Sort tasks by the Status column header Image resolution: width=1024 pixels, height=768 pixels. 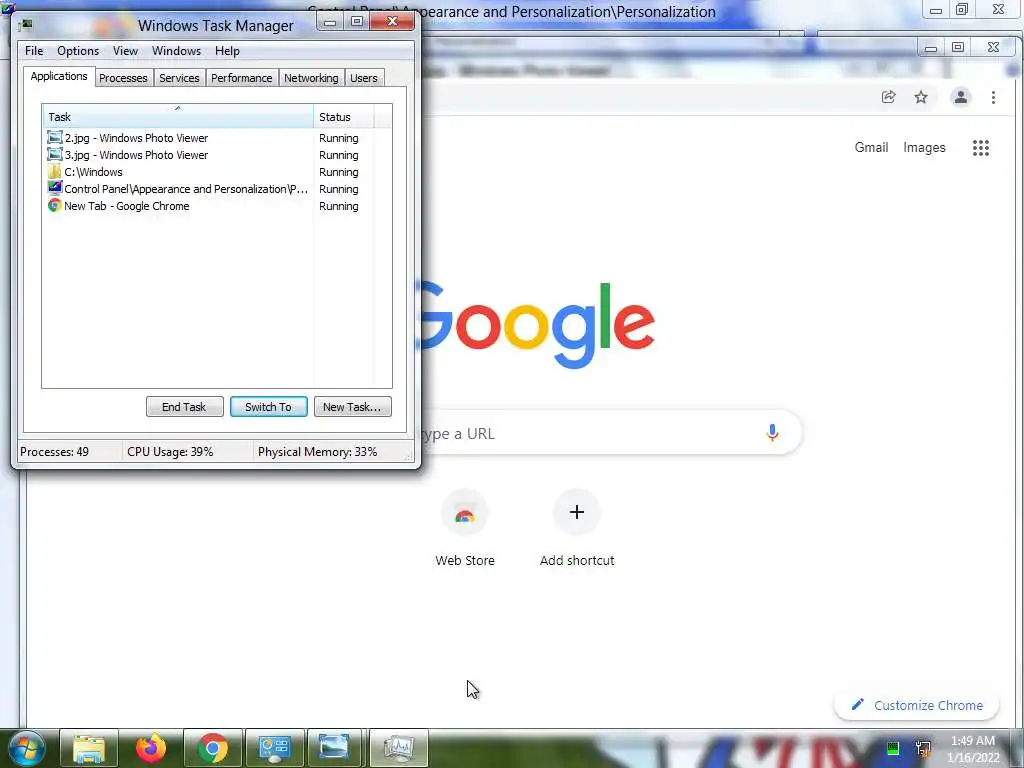[344, 116]
